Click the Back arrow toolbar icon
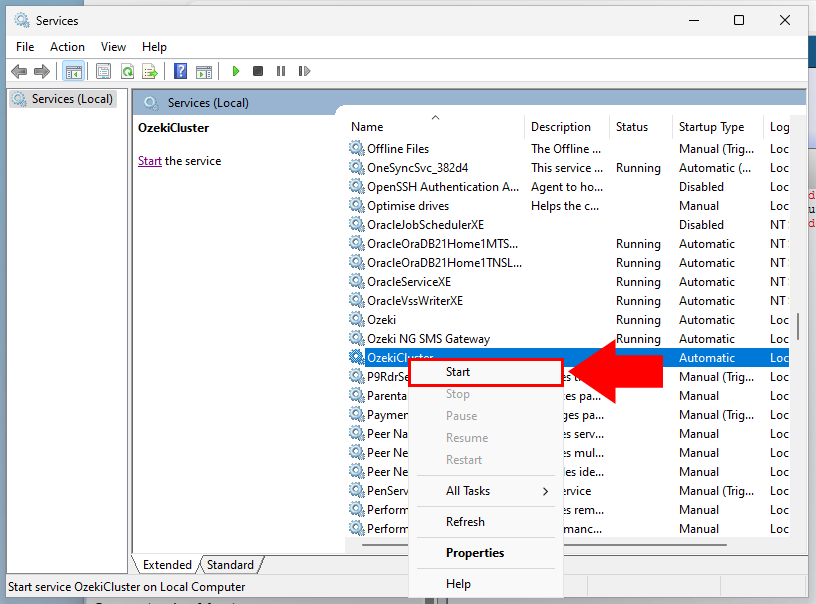Image resolution: width=816 pixels, height=604 pixels. point(19,71)
